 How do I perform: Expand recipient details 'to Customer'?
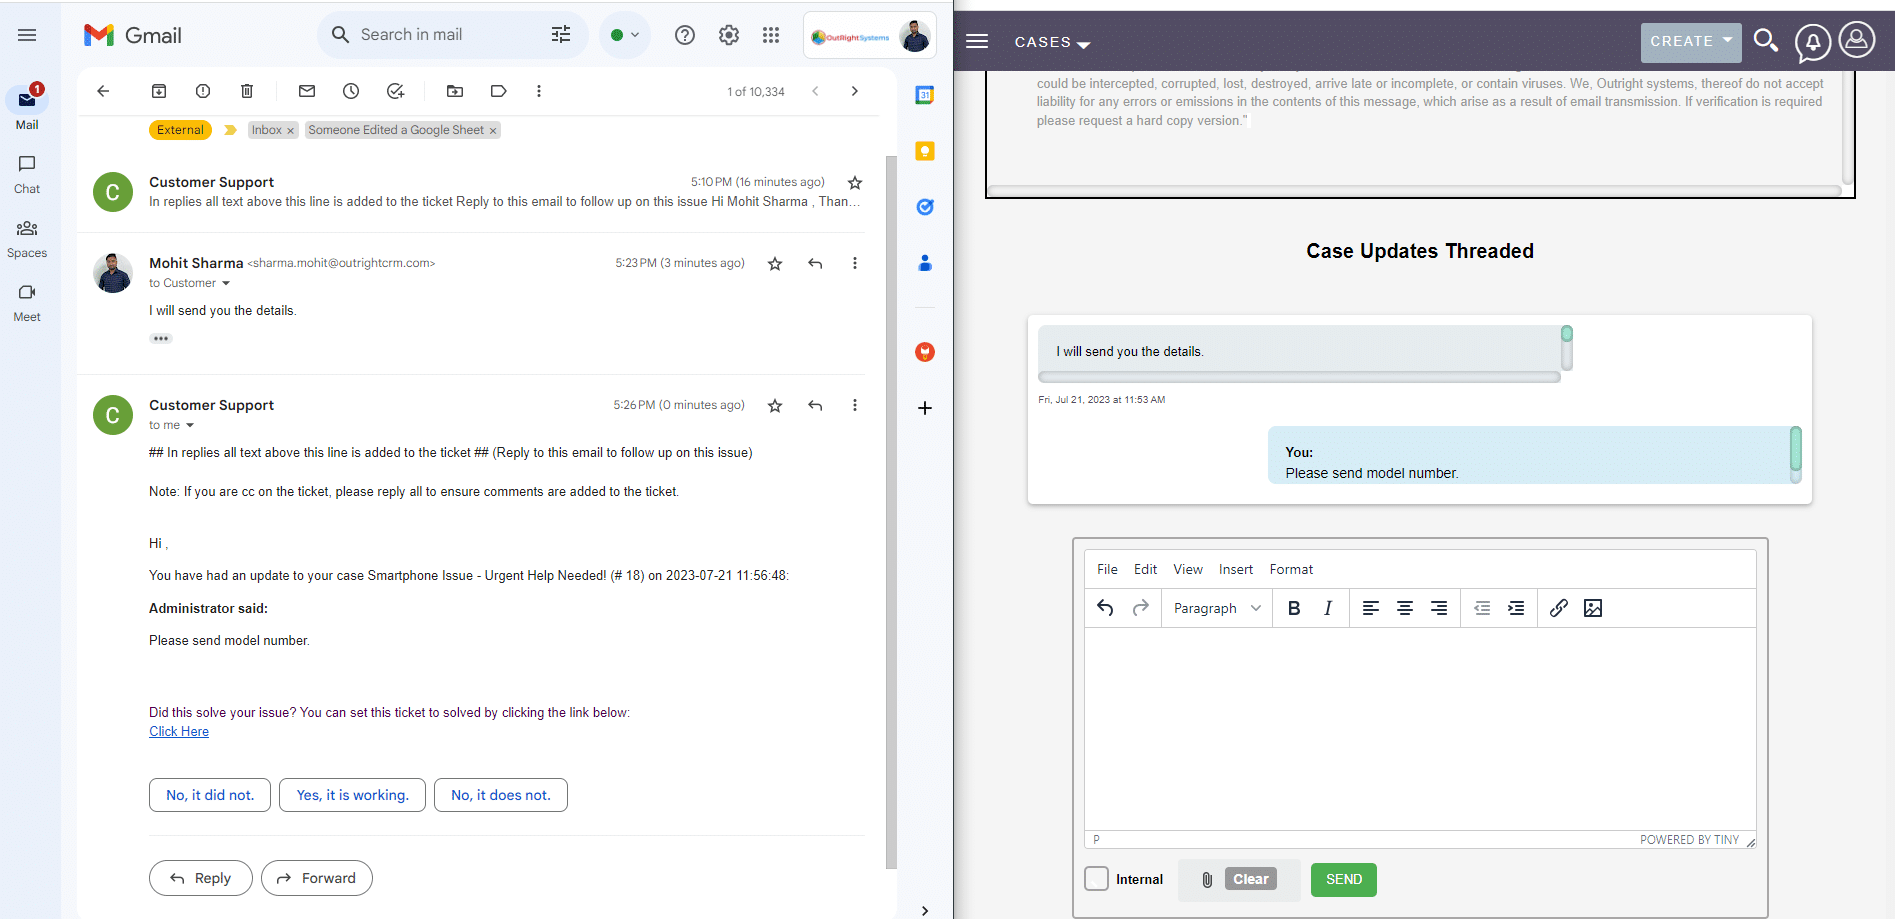pos(226,283)
